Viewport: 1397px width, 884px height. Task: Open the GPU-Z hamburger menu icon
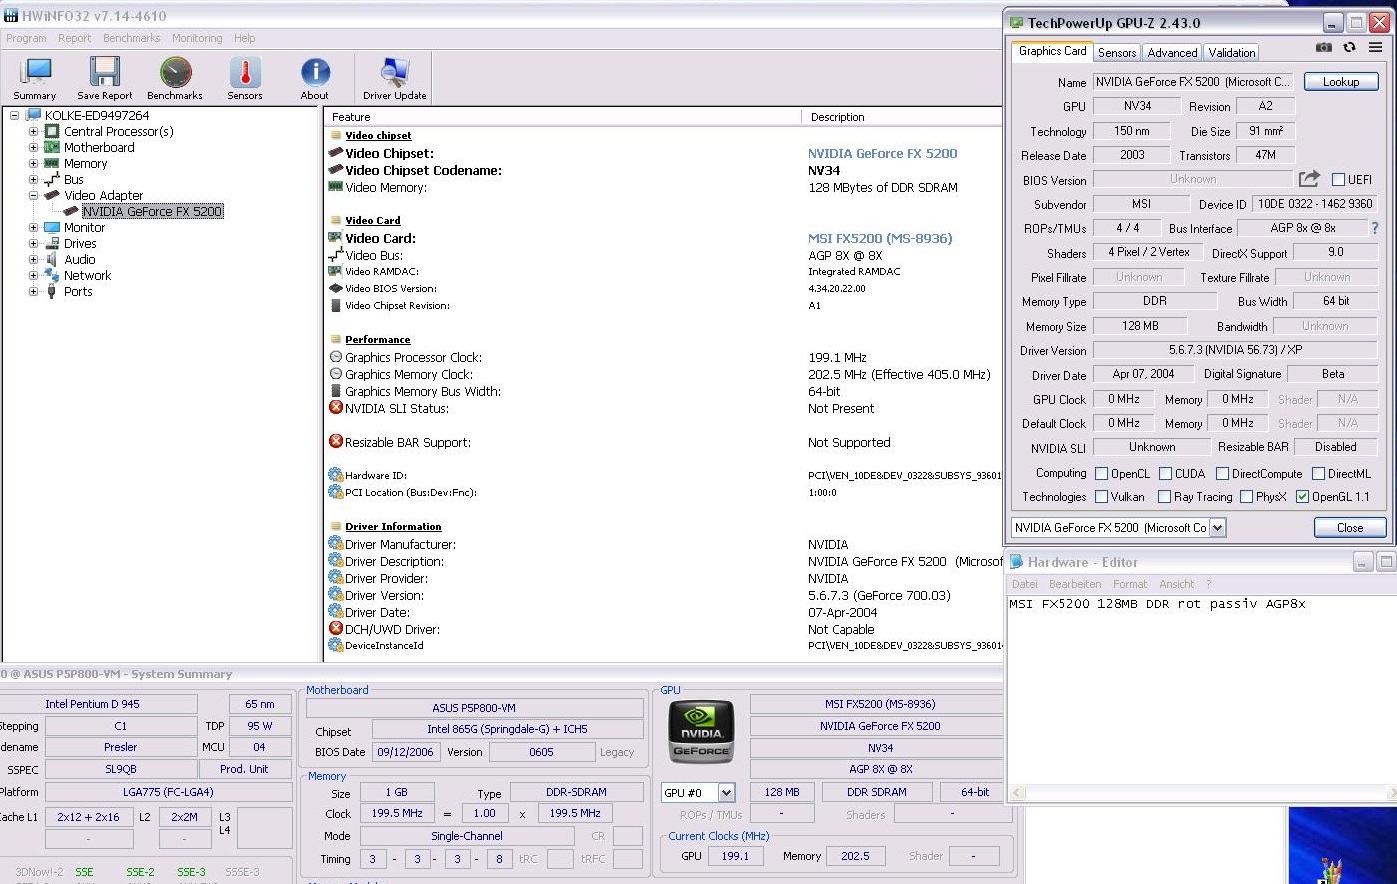1376,47
